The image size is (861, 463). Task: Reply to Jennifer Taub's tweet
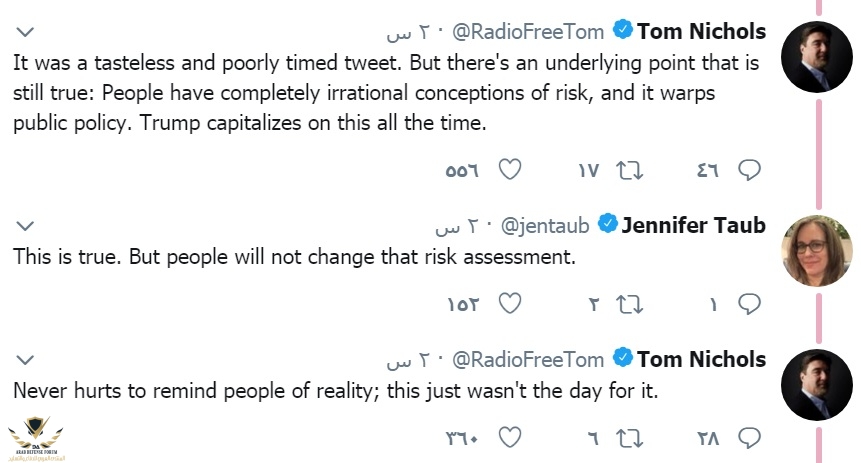click(x=749, y=304)
